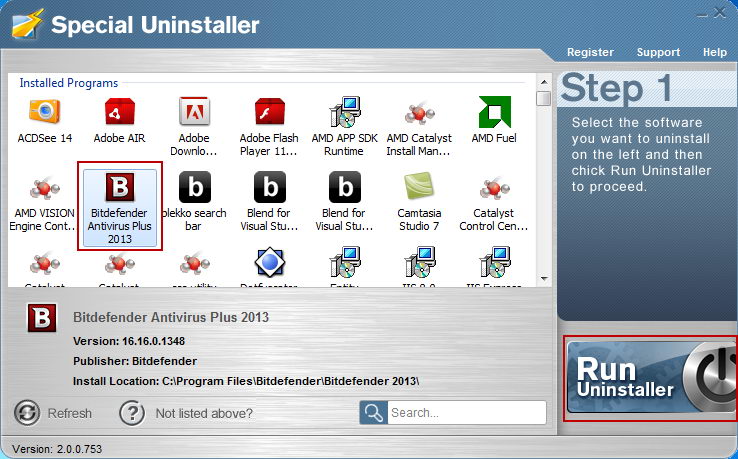The height and width of the screenshot is (459, 738).
Task: Click the magnifier search icon
Action: pos(374,413)
